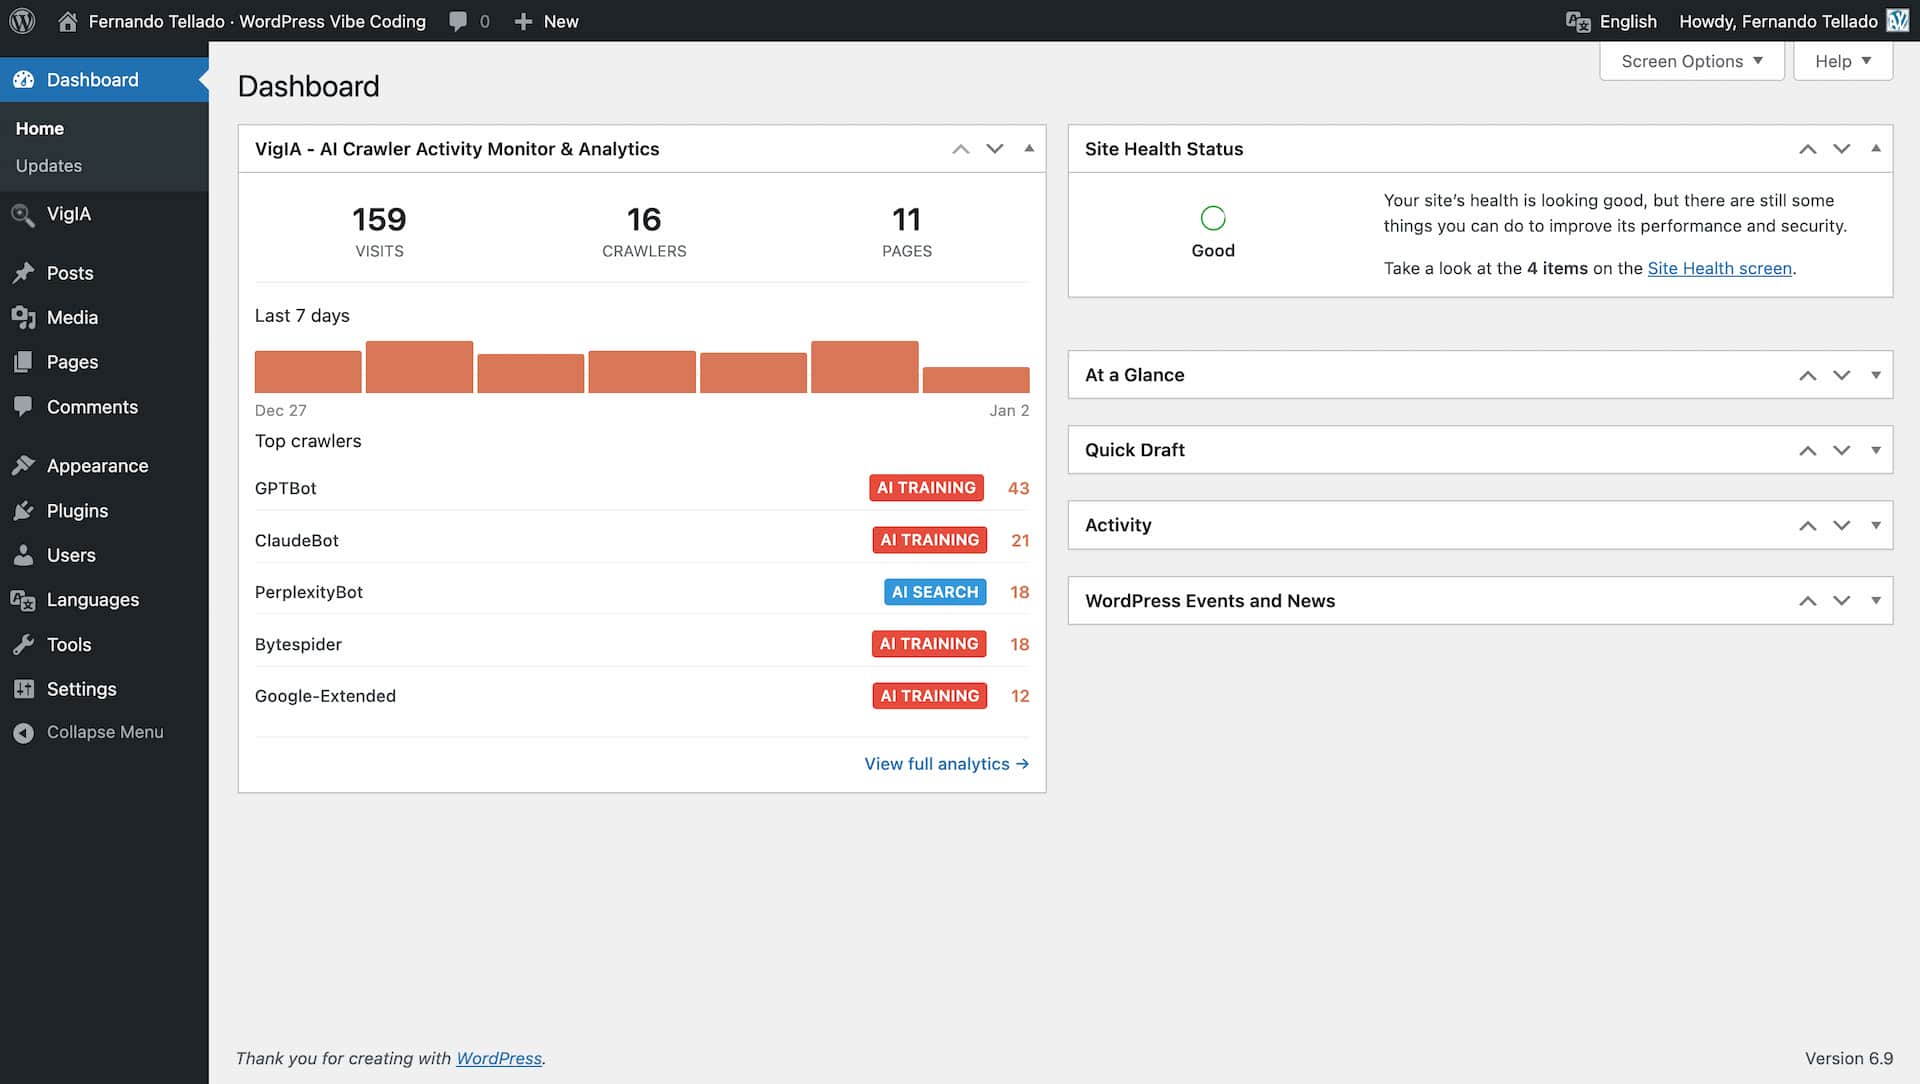Click the Collapse Menu arrow at sidebar bottom
The image size is (1920, 1084).
coord(24,731)
